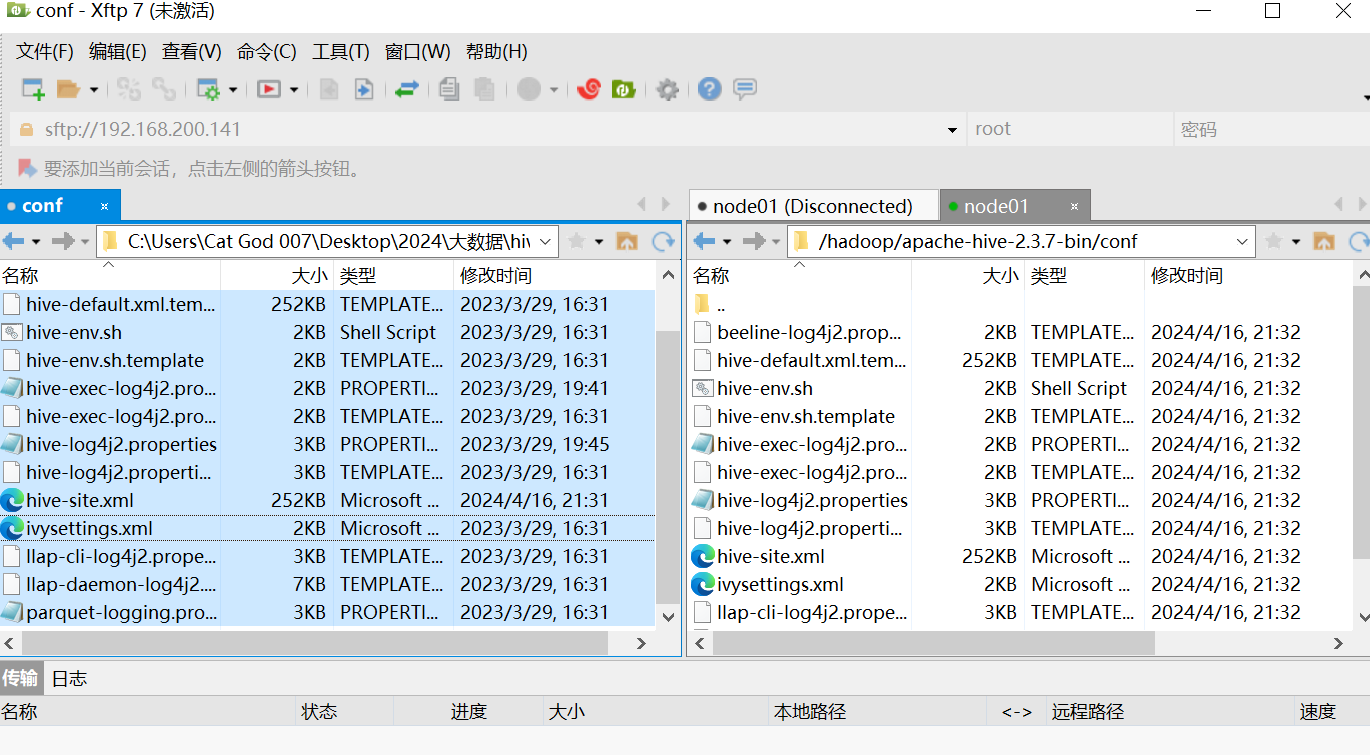Click the session properties icon with green gear
The width and height of the screenshot is (1370, 755).
coord(208,89)
